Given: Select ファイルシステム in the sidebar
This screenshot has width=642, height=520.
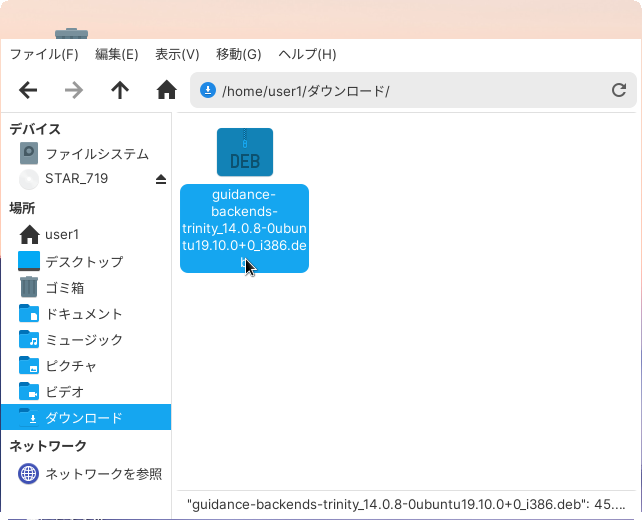Looking at the screenshot, I should [86, 154].
